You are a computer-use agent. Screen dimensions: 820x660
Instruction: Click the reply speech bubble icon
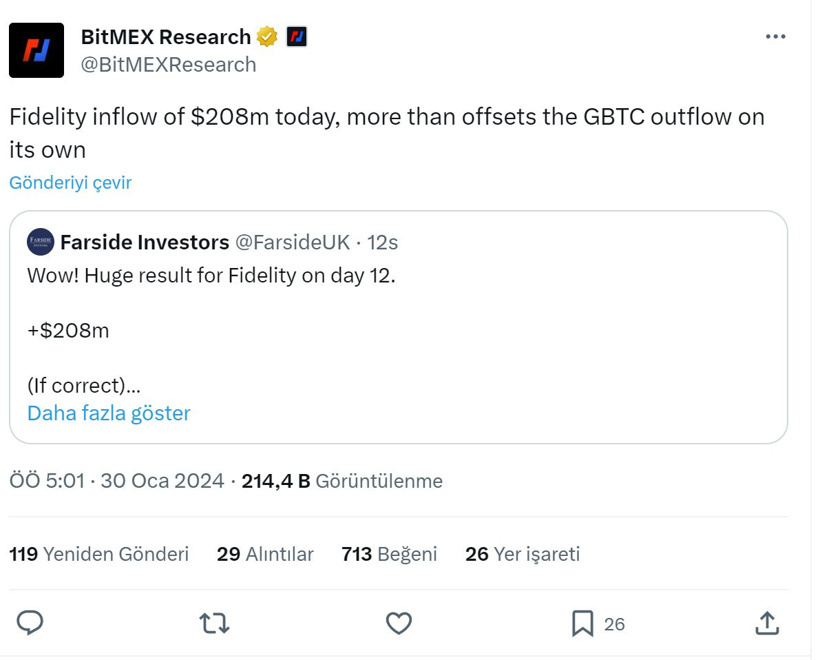(x=31, y=623)
